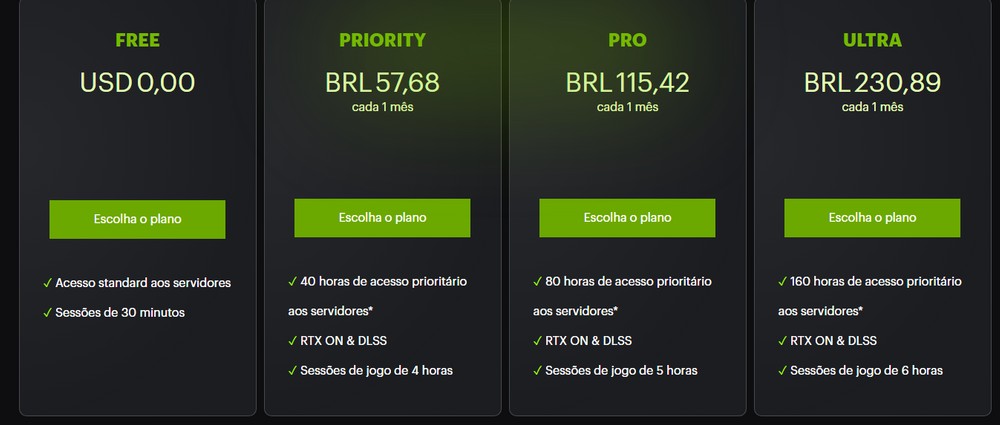
Task: Click cada 1 mês under BRL 230,89
Action: click(x=872, y=107)
